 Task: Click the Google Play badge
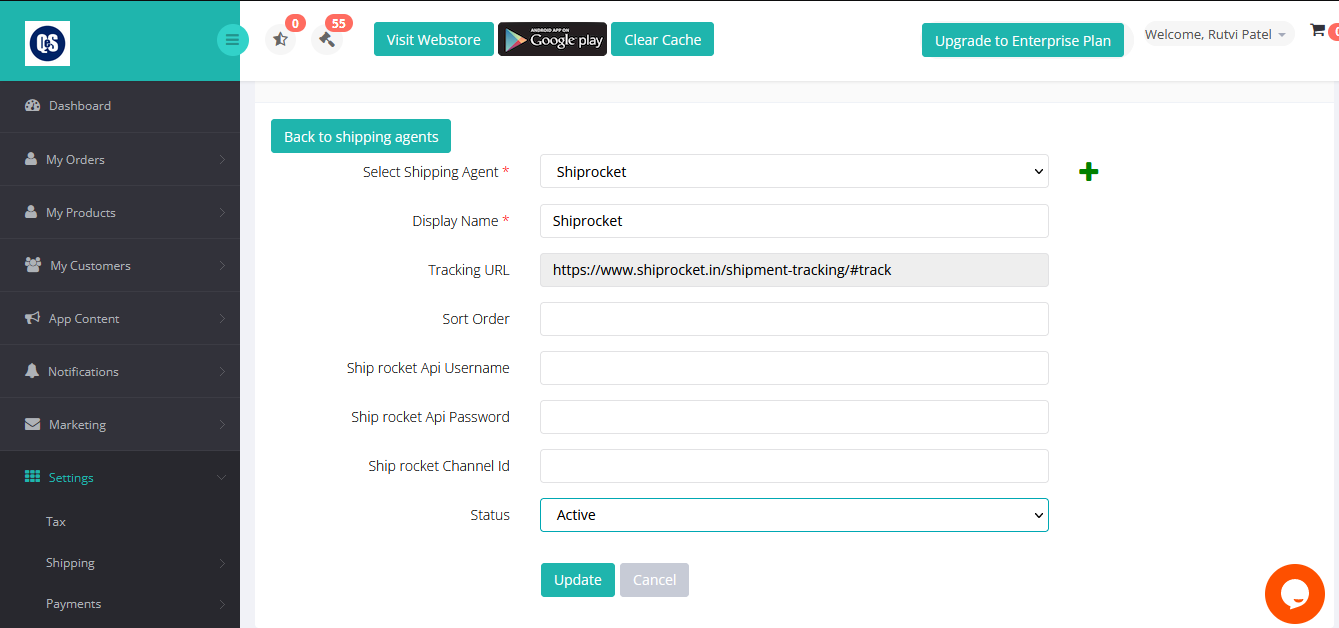click(552, 39)
